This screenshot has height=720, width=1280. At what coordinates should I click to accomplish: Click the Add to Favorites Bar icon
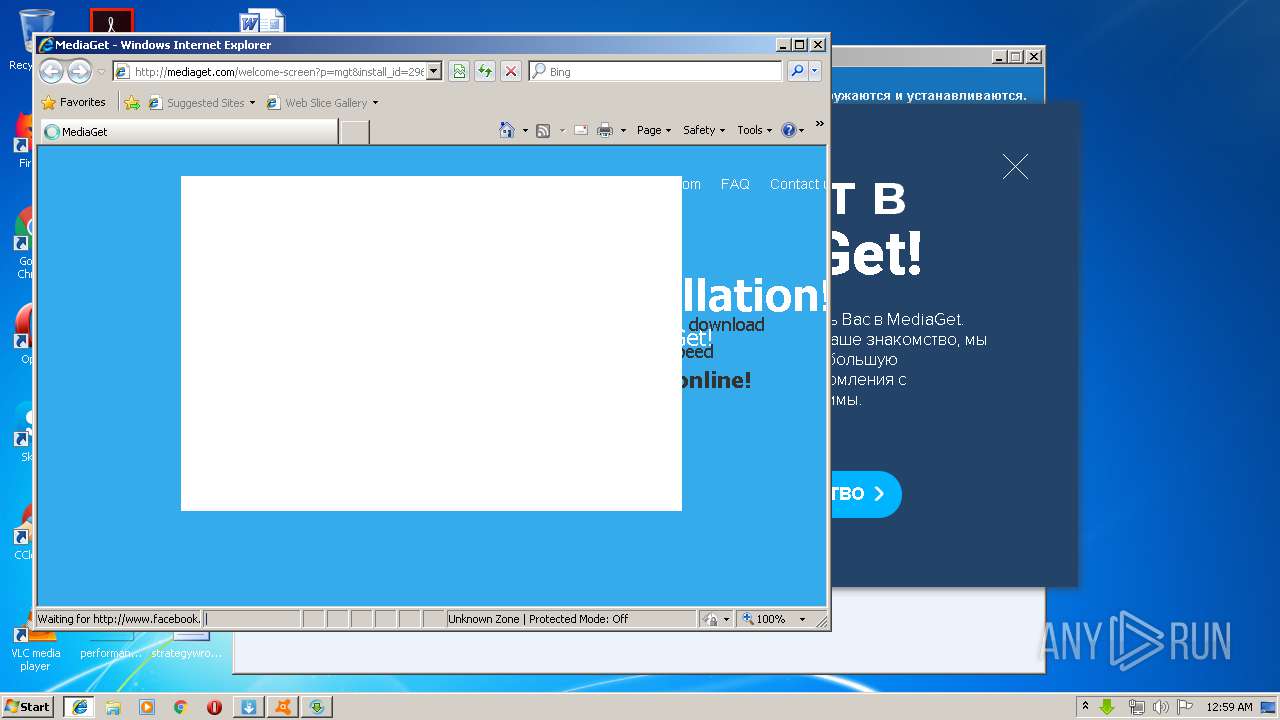coord(132,102)
